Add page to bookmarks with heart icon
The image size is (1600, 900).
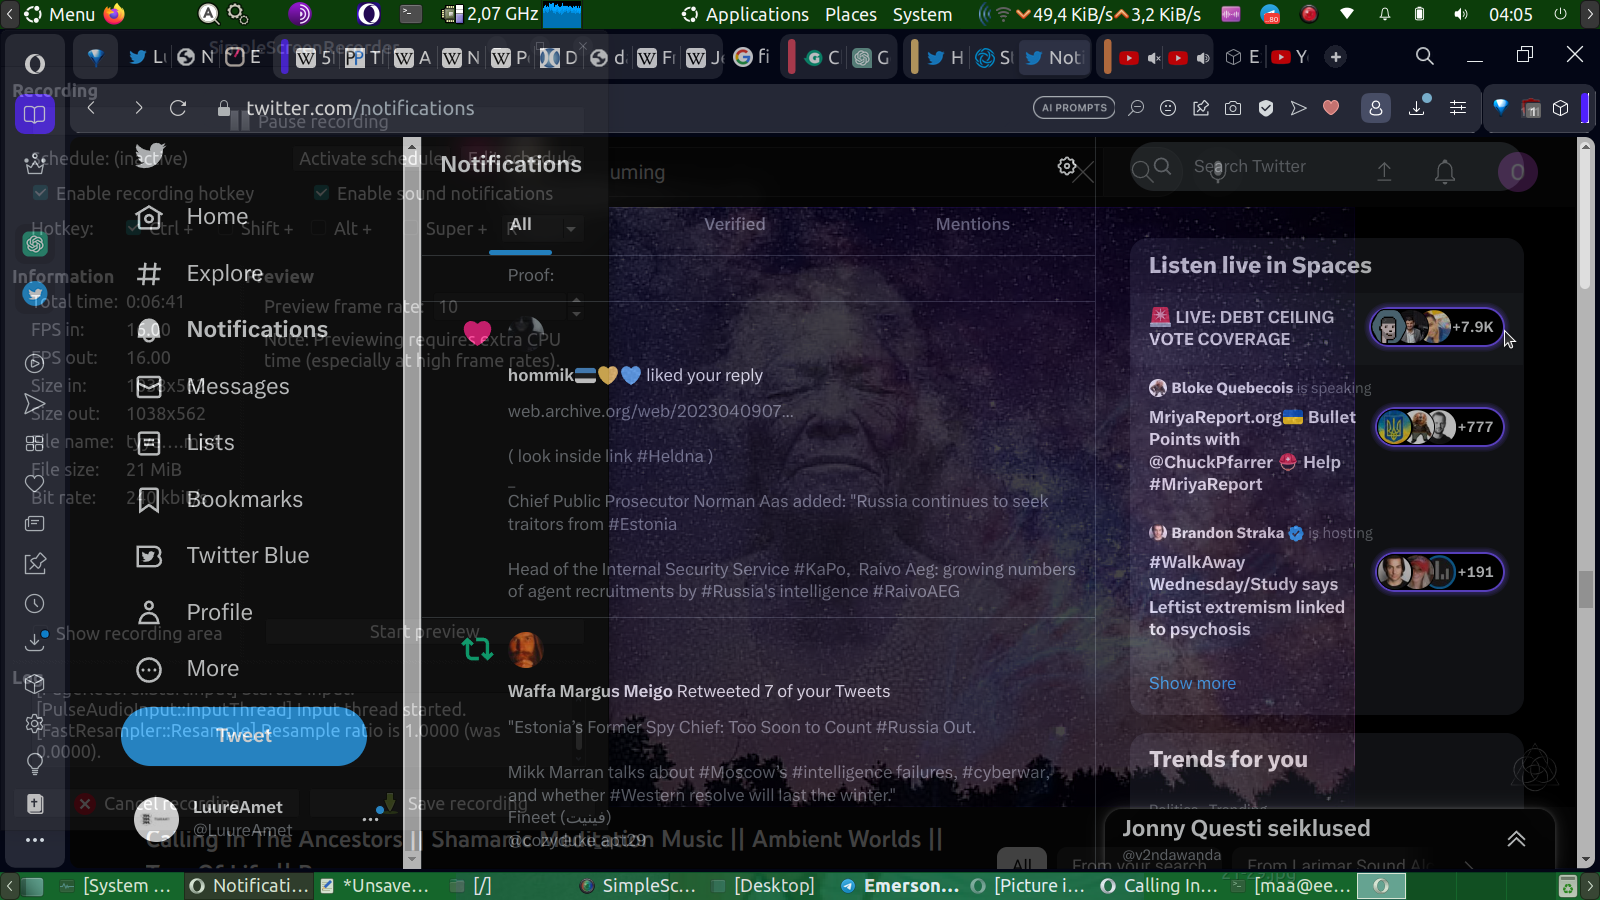(x=1331, y=108)
